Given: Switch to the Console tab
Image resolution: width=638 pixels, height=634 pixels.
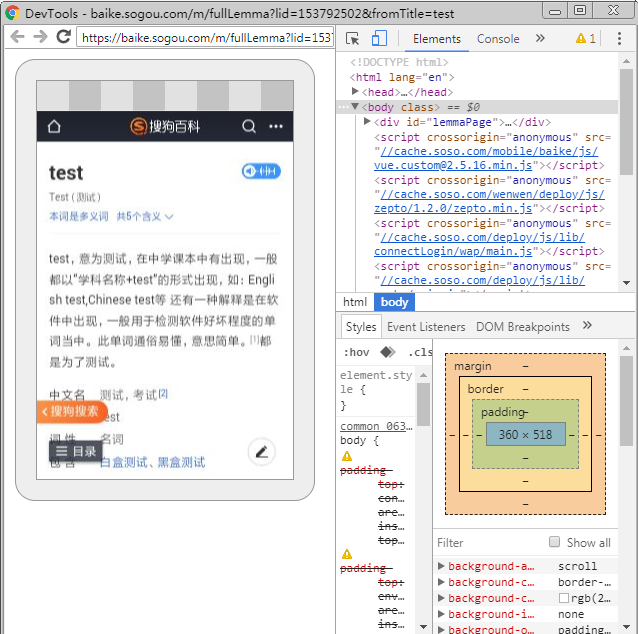Looking at the screenshot, I should coord(498,39).
